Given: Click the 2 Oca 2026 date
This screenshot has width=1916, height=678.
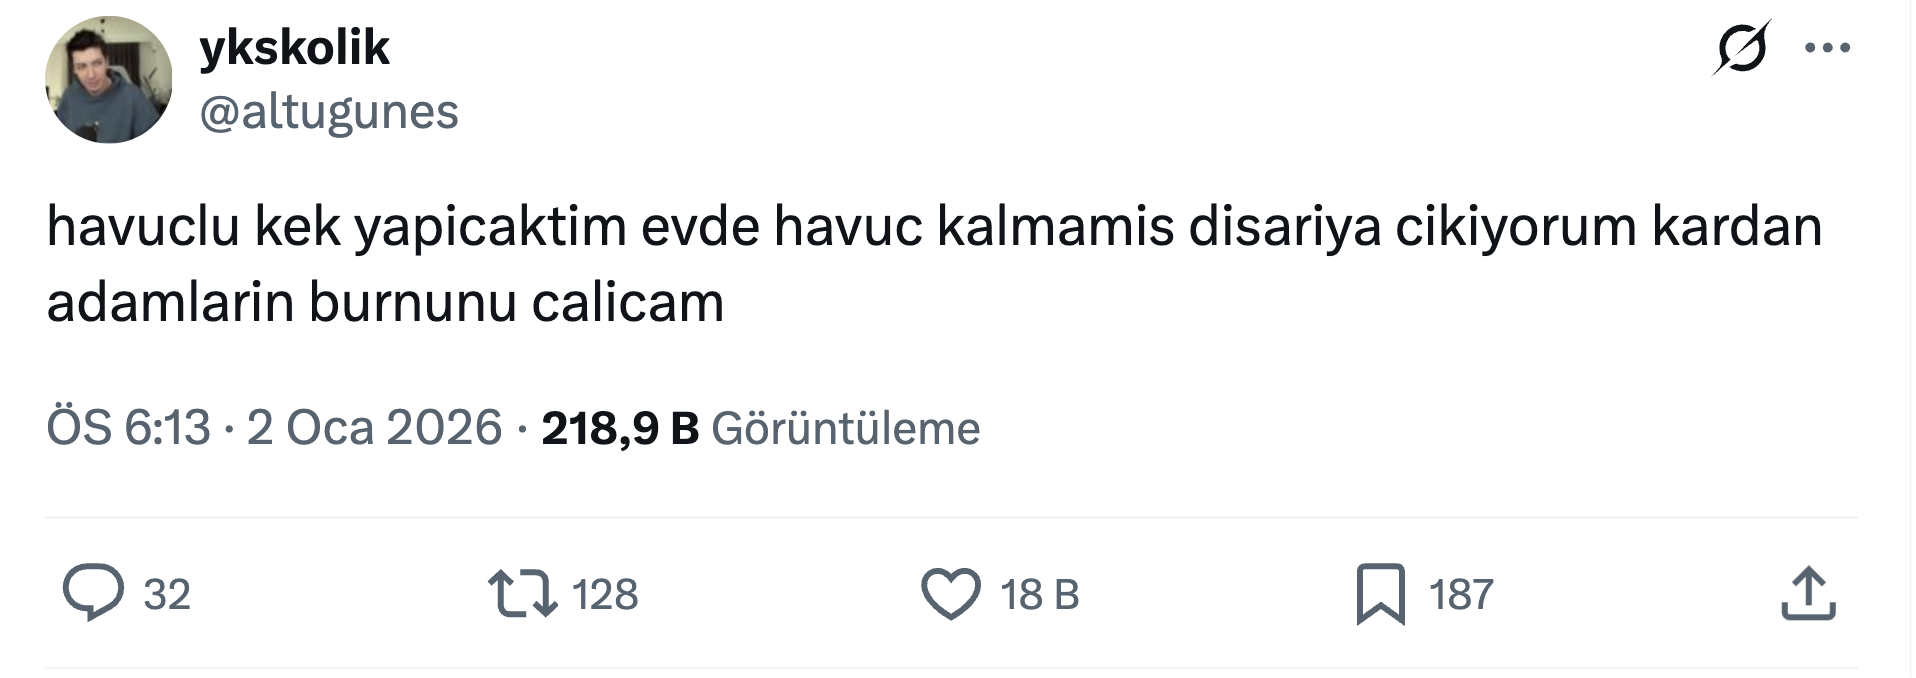Looking at the screenshot, I should (x=374, y=428).
